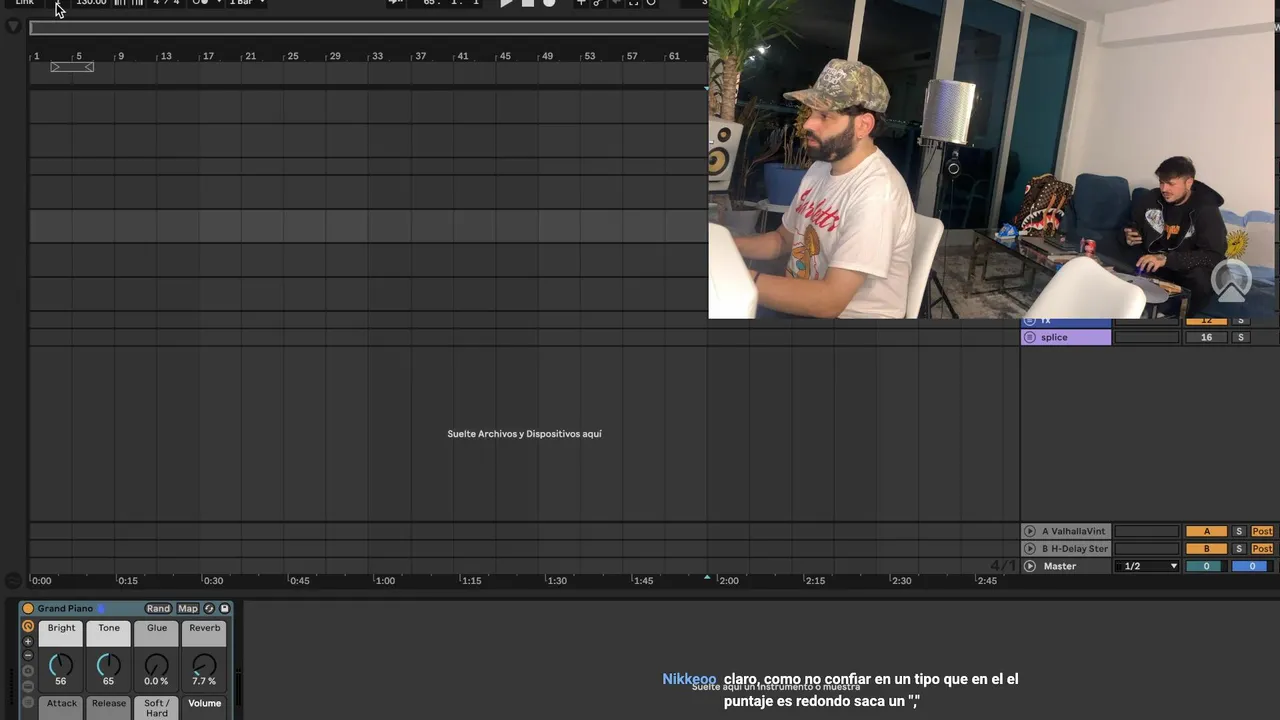
Task: Click the splice track fold icon
Action: tap(1030, 337)
